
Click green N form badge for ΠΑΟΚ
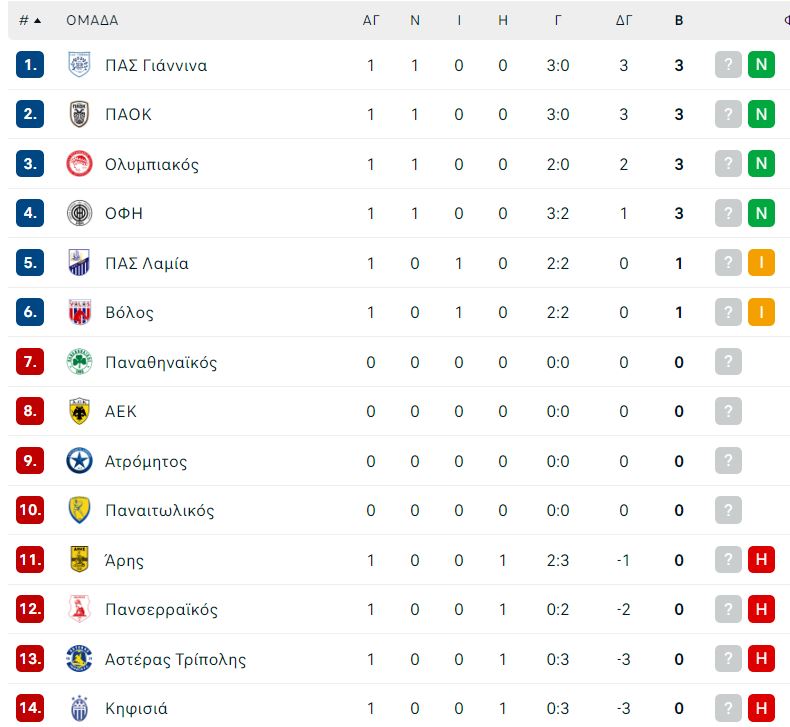pos(761,114)
